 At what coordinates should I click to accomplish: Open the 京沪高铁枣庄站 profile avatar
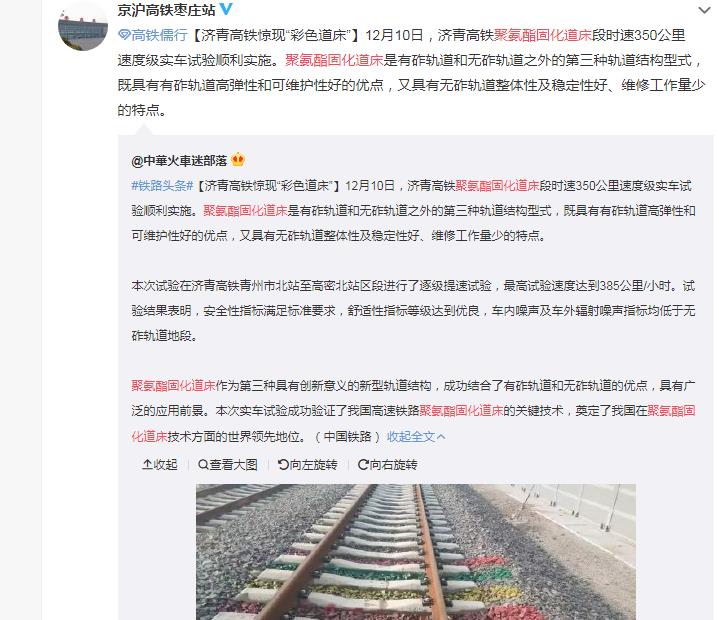point(83,26)
